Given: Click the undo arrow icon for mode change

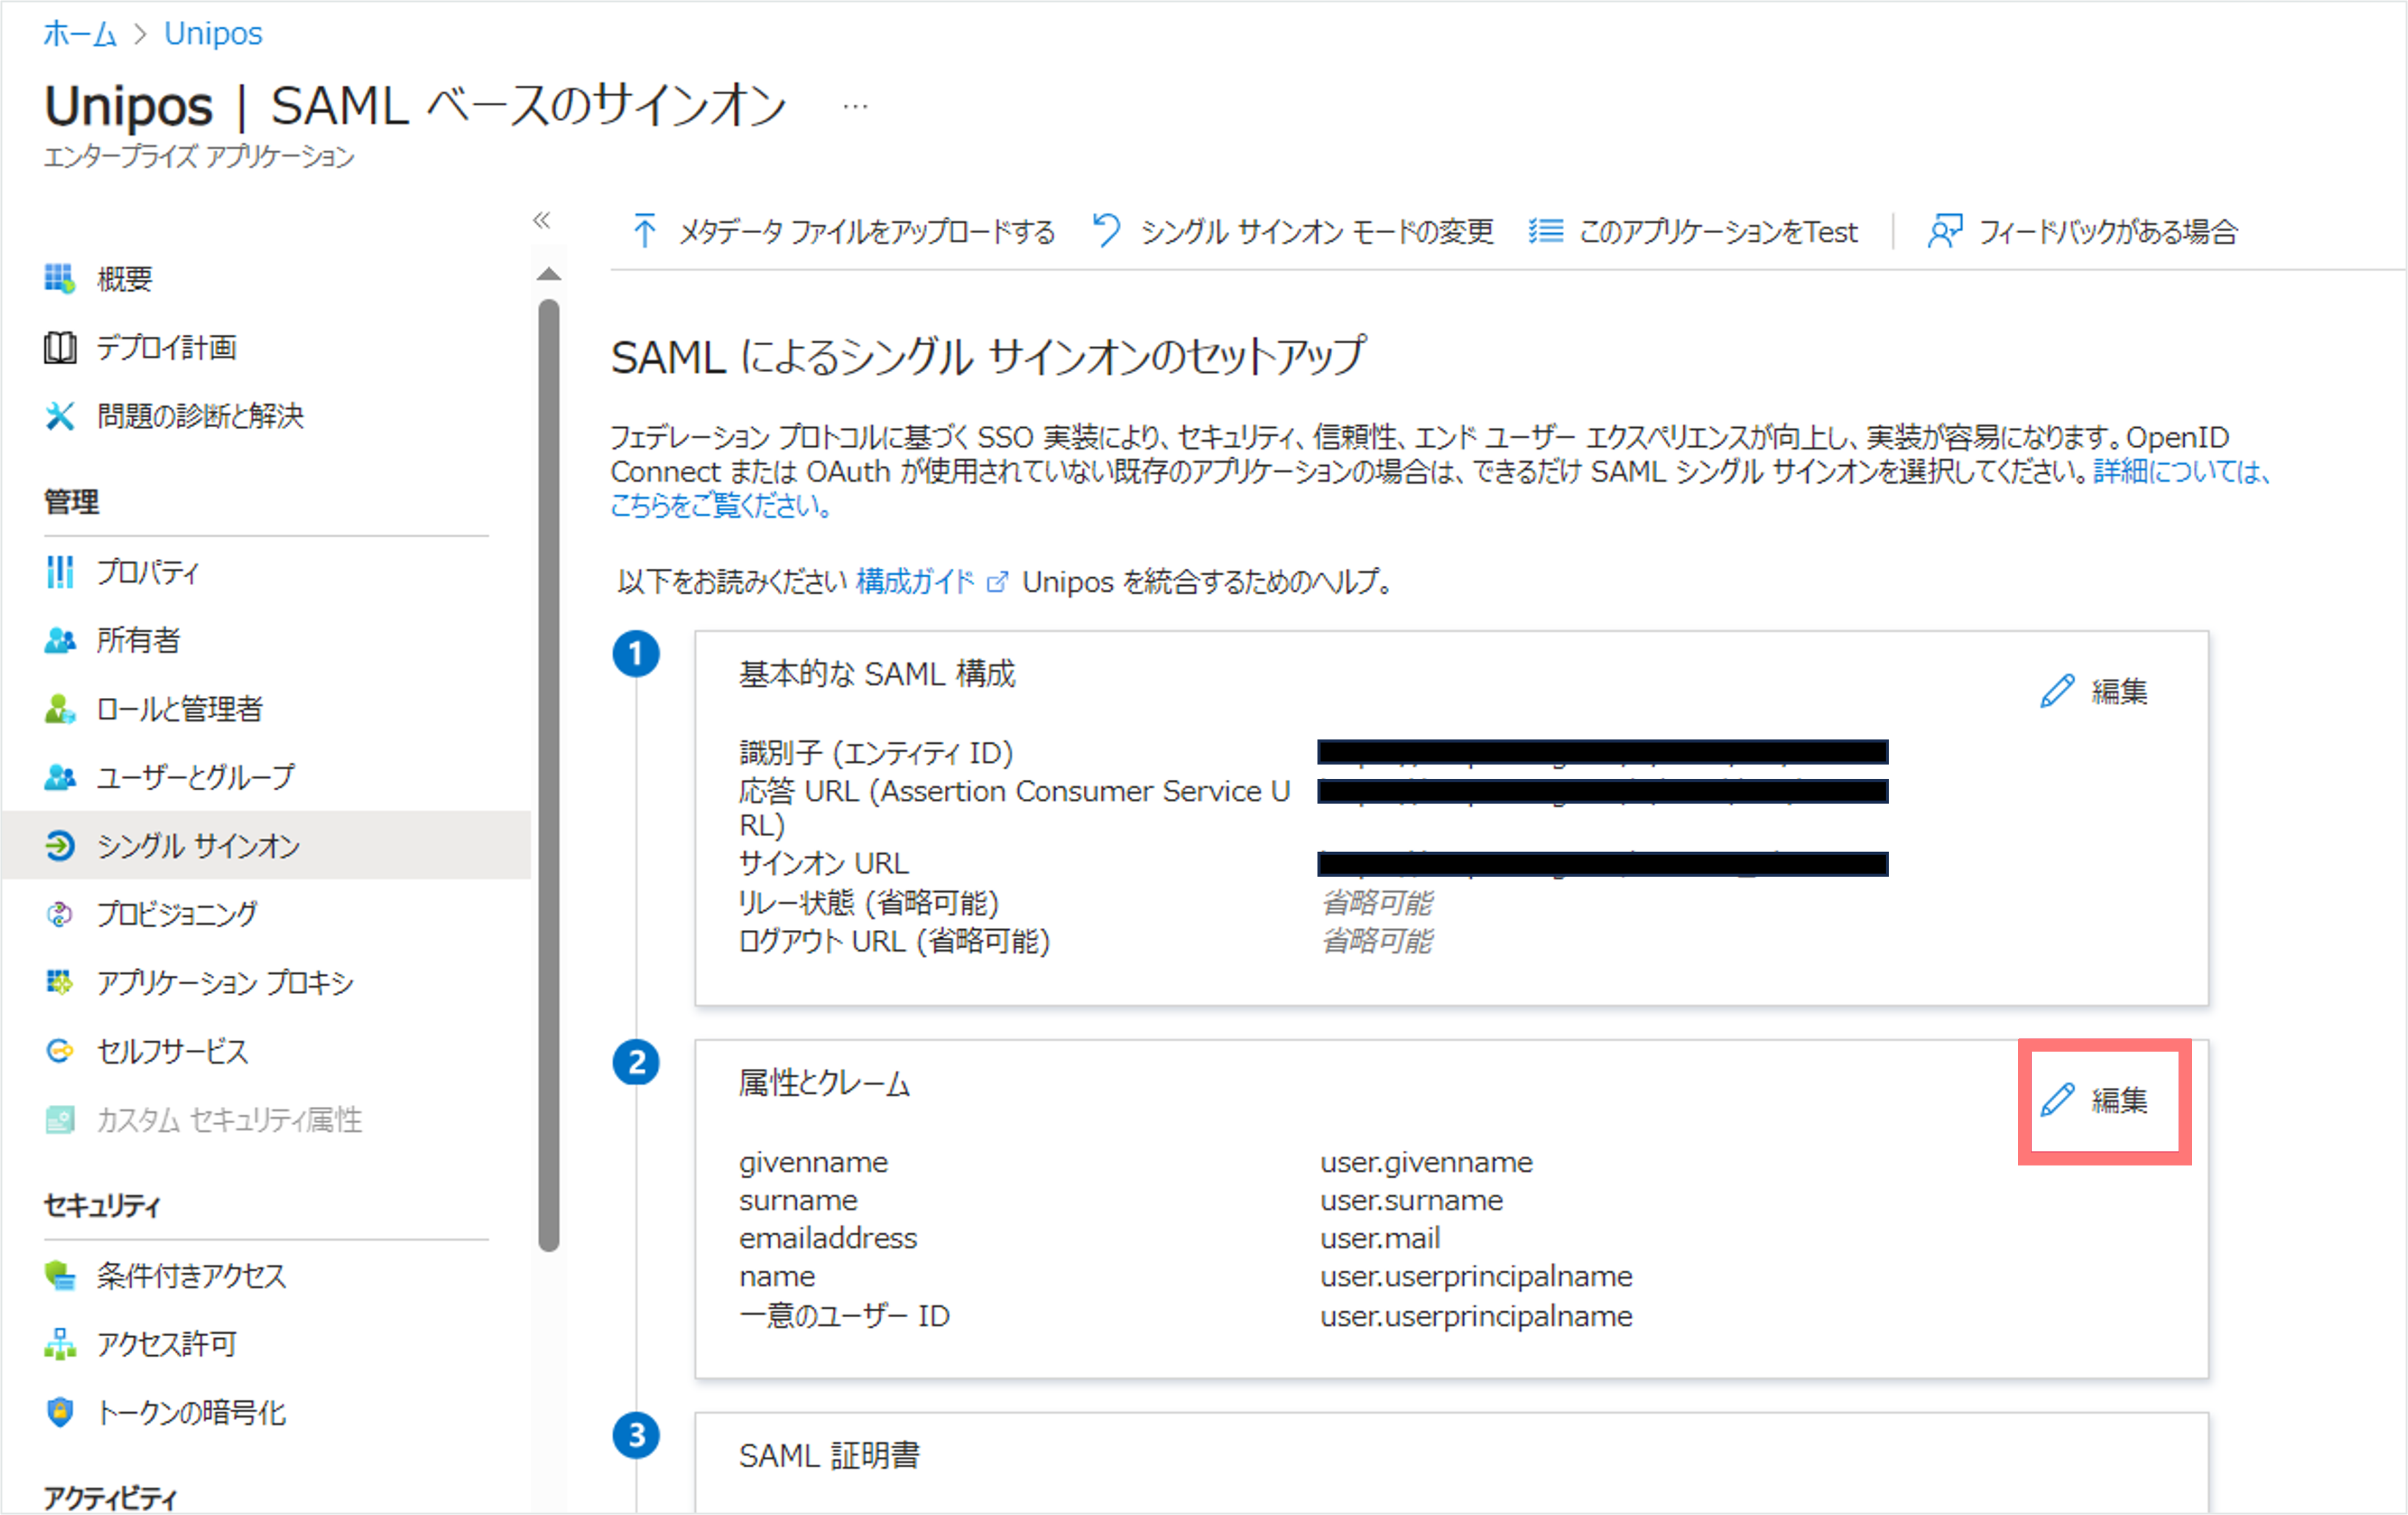Looking at the screenshot, I should 1106,231.
